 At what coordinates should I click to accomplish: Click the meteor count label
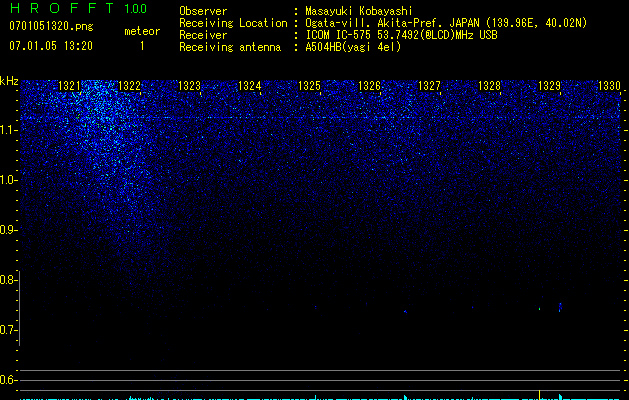click(x=142, y=31)
